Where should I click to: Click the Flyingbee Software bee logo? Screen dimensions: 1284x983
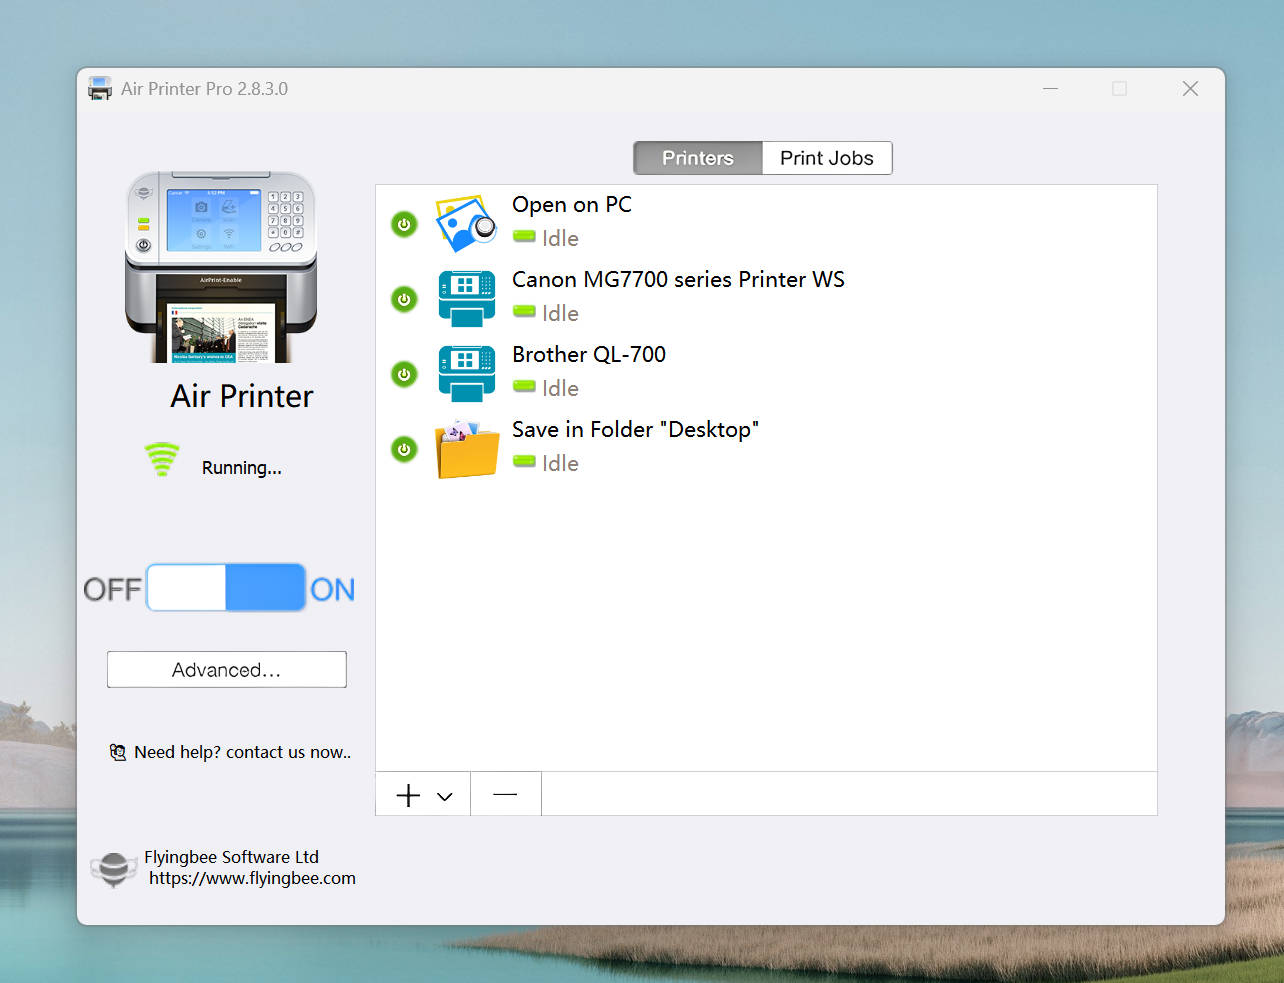coord(114,868)
